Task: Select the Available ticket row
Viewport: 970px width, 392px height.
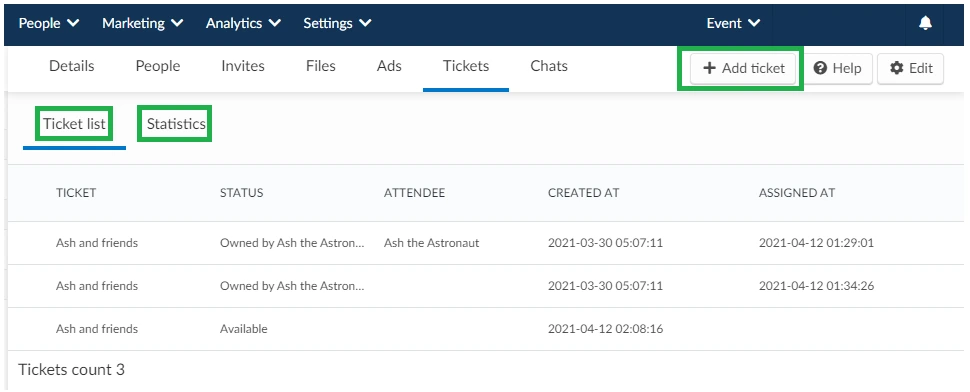Action: [486, 329]
